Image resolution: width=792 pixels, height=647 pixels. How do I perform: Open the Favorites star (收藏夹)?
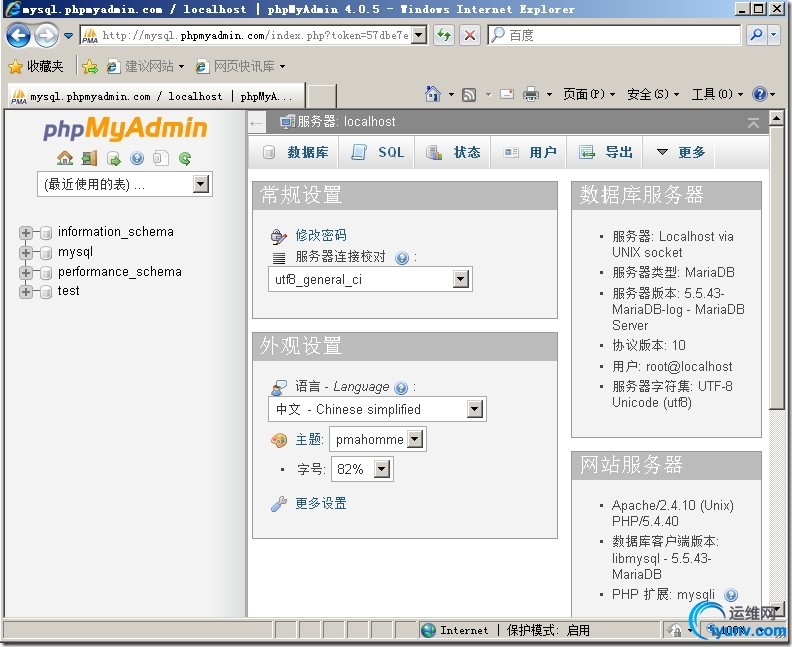[x=36, y=66]
